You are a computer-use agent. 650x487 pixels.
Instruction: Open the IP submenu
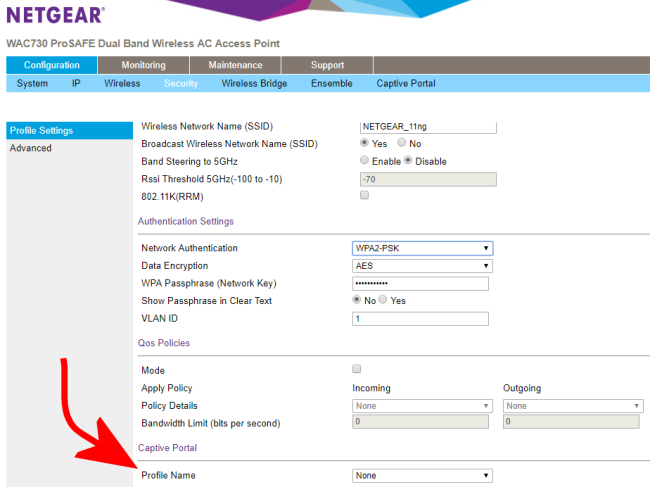coord(76,83)
